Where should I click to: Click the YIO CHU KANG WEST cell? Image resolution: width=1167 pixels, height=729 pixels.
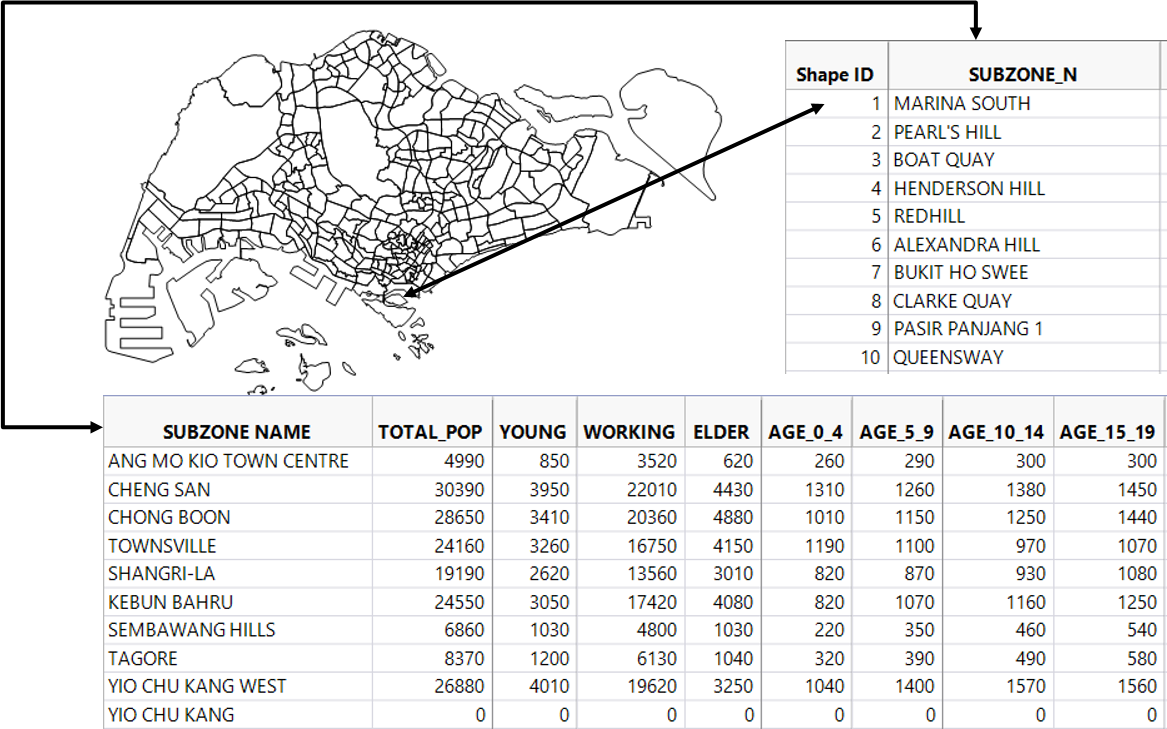click(x=237, y=686)
